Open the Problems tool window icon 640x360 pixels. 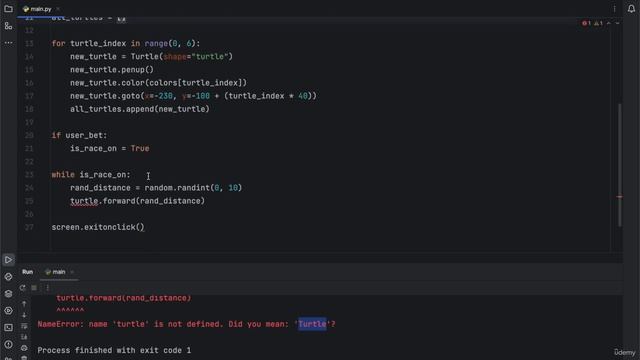8,344
